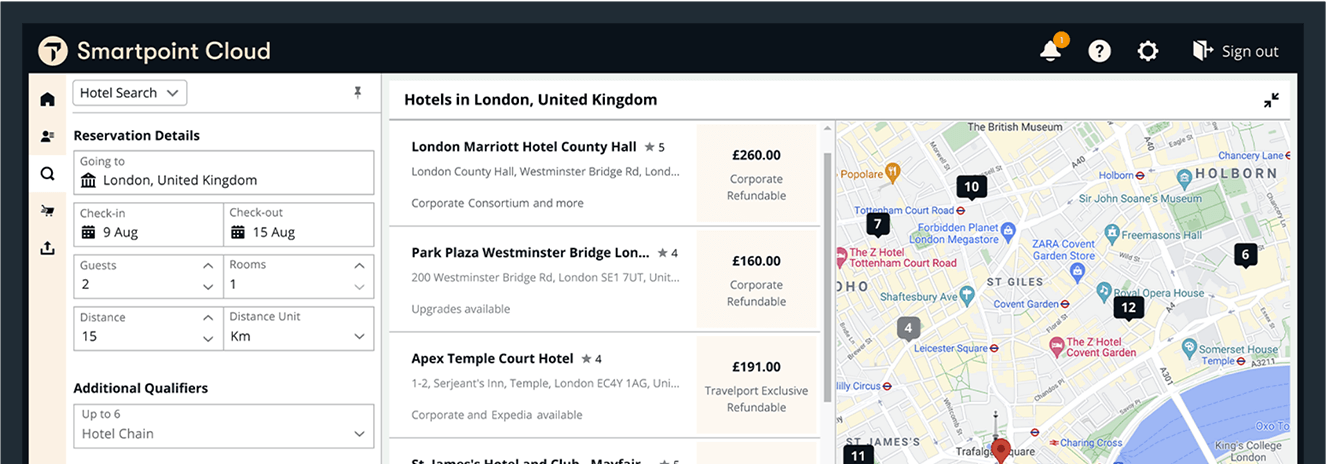Increase the Guests count stepper

point(208,266)
